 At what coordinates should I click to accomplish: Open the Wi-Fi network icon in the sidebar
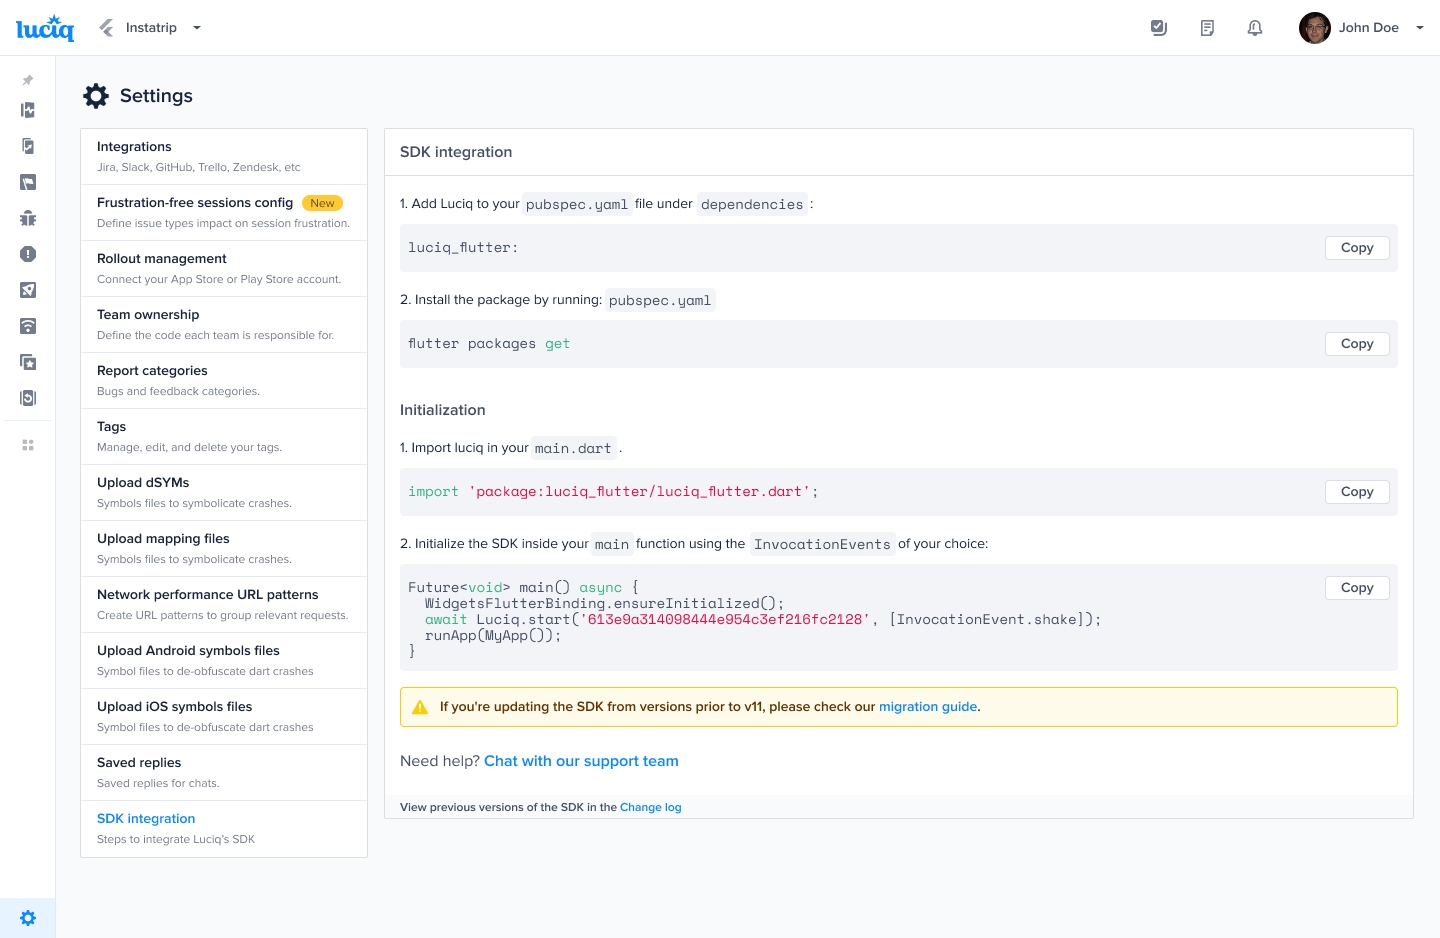(x=28, y=326)
